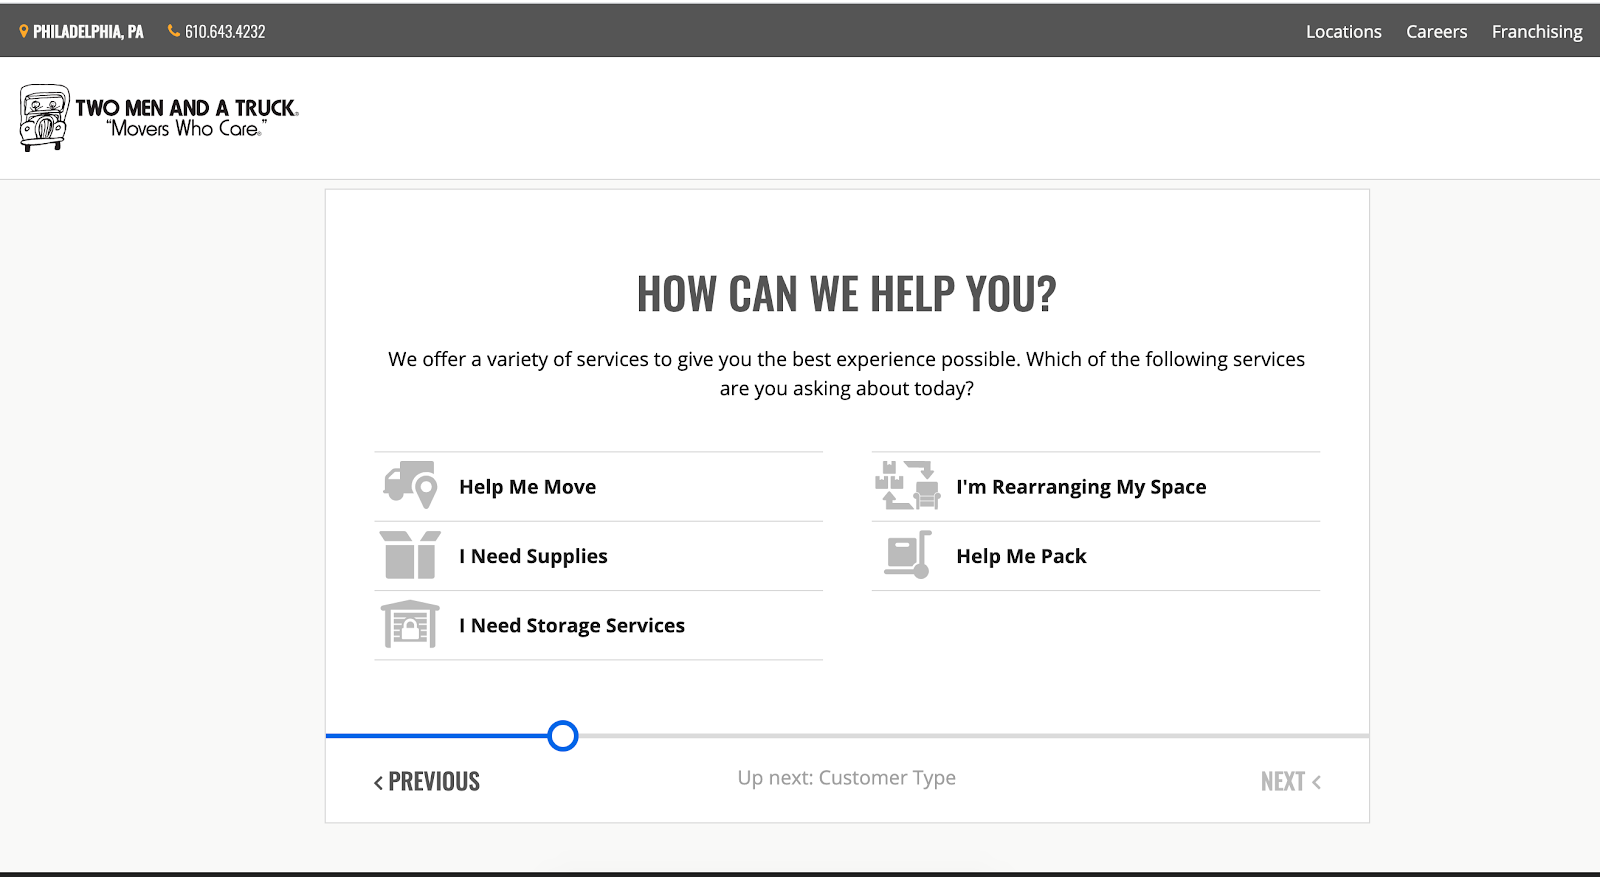Open the Locations menu item
This screenshot has width=1600, height=877.
coord(1343,32)
